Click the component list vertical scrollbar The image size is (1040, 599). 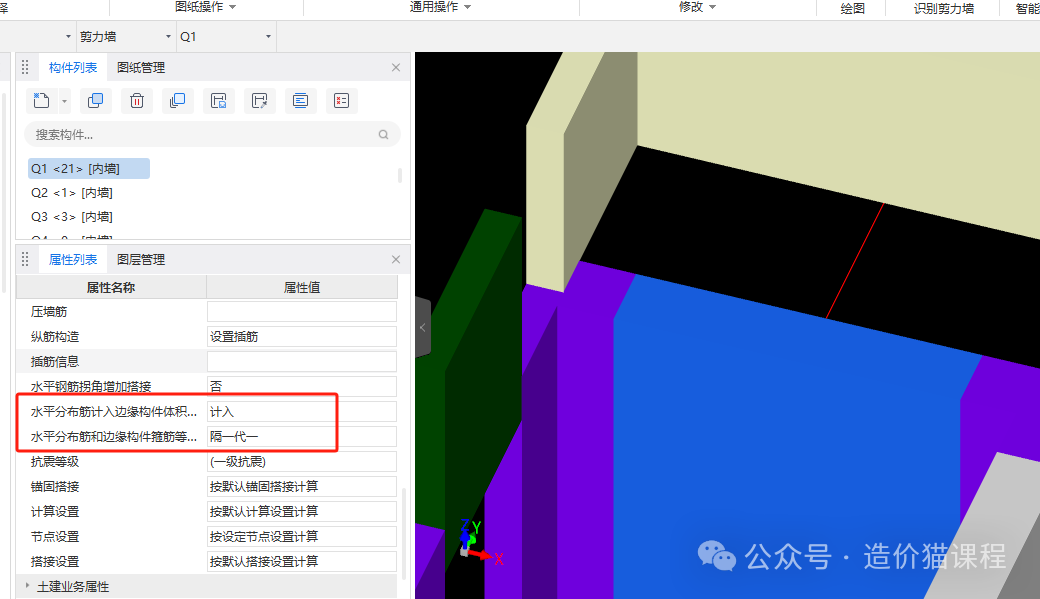[399, 175]
